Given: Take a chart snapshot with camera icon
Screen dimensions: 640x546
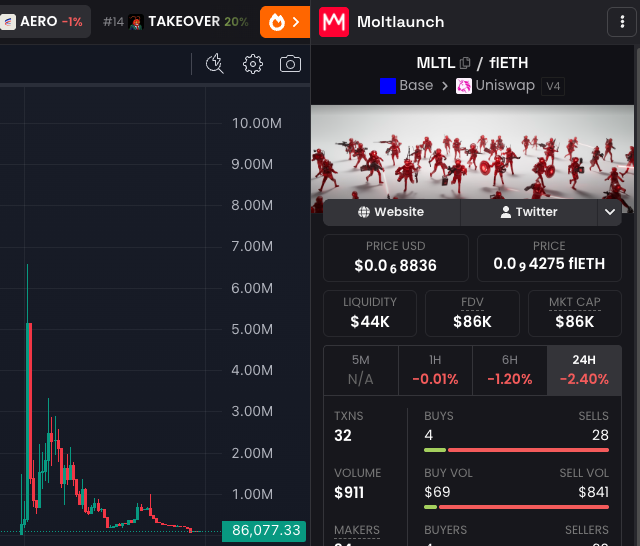Looking at the screenshot, I should 290,64.
